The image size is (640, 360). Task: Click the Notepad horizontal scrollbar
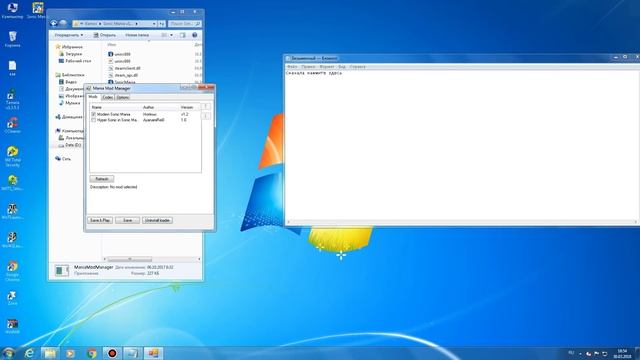click(x=462, y=222)
